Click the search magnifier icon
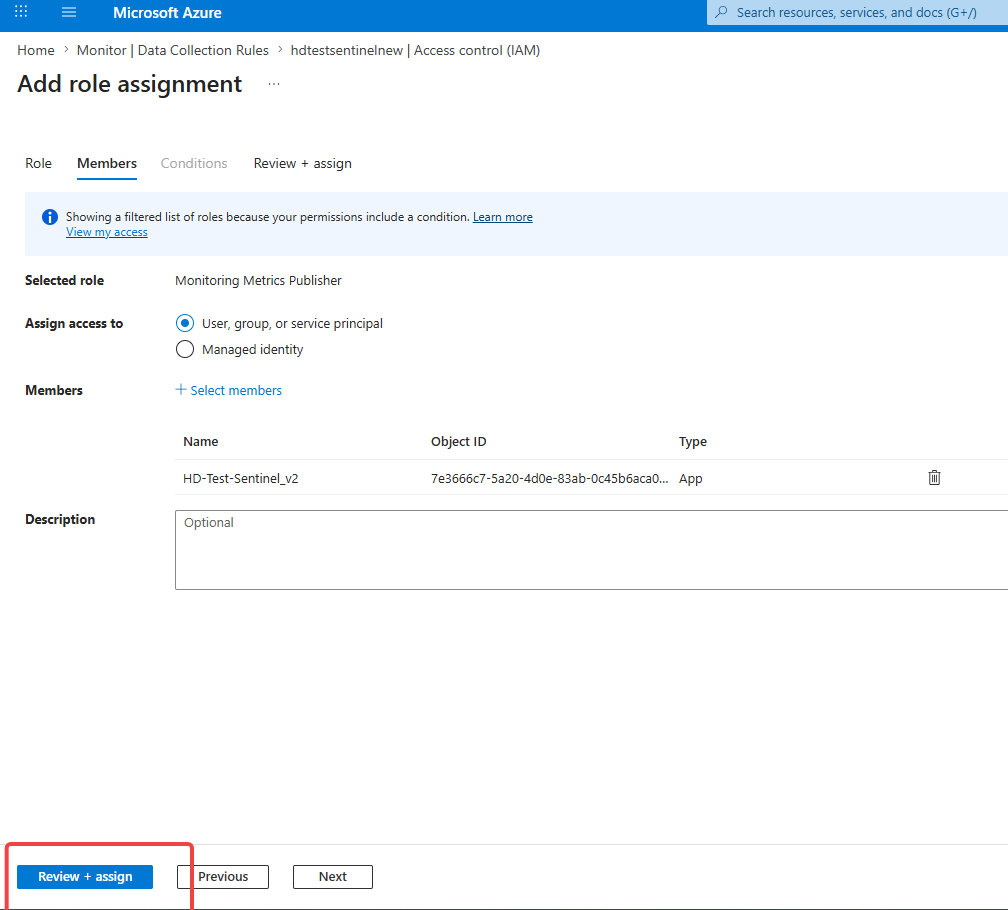The width and height of the screenshot is (1008, 910). [x=722, y=12]
